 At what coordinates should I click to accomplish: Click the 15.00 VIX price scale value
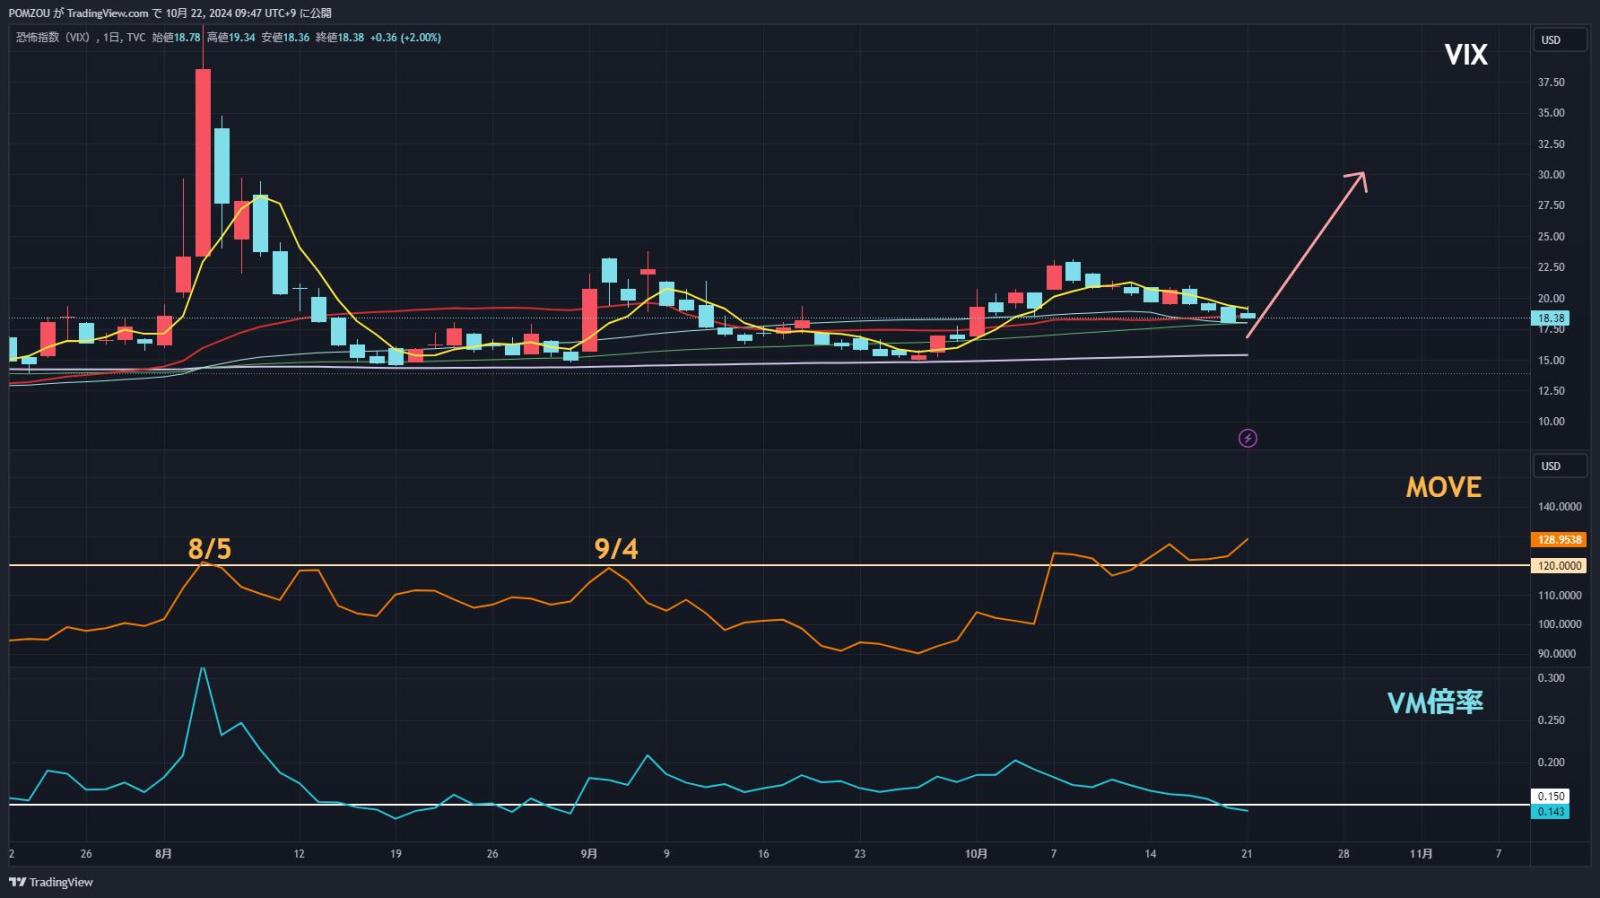point(1551,360)
